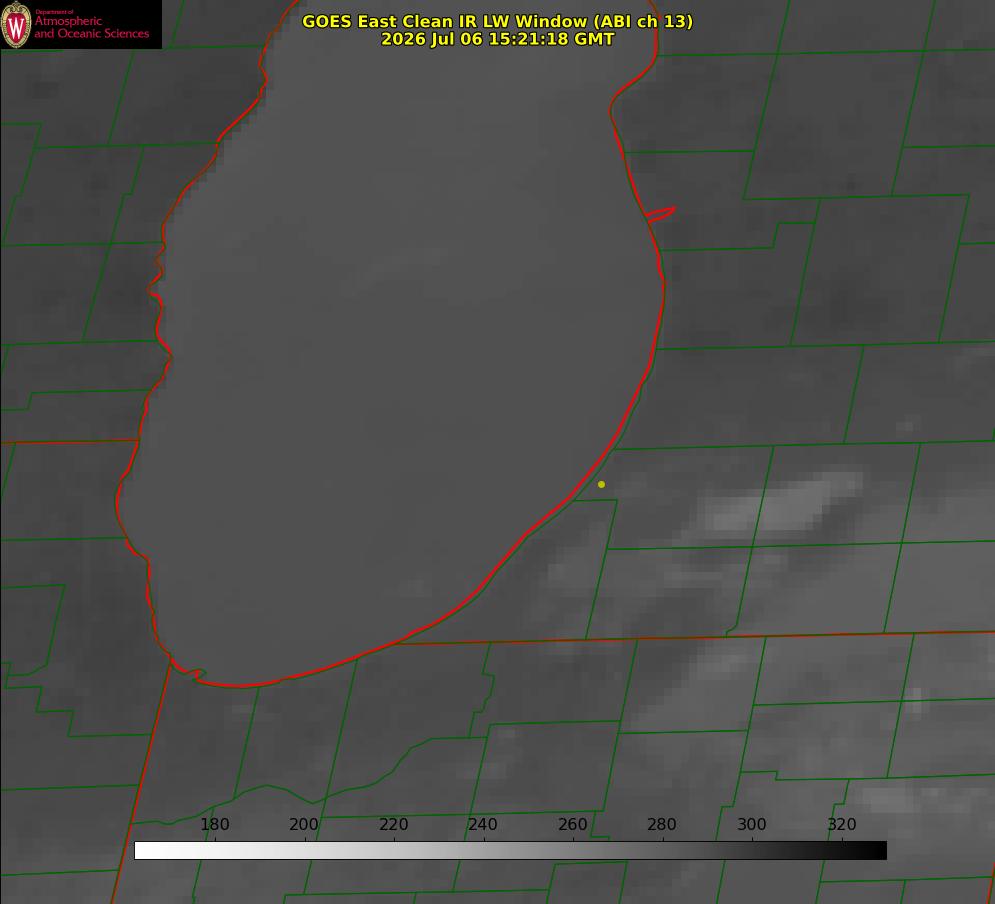Click the 180 label on the colorbar
Viewport: 995px width, 904px height.
point(214,824)
